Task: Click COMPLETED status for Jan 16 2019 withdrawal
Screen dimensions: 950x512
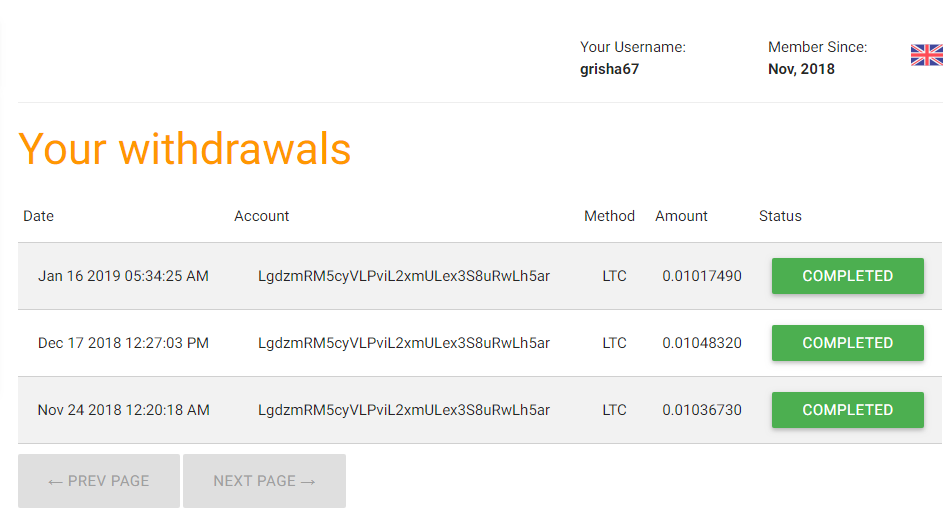Action: [x=847, y=276]
